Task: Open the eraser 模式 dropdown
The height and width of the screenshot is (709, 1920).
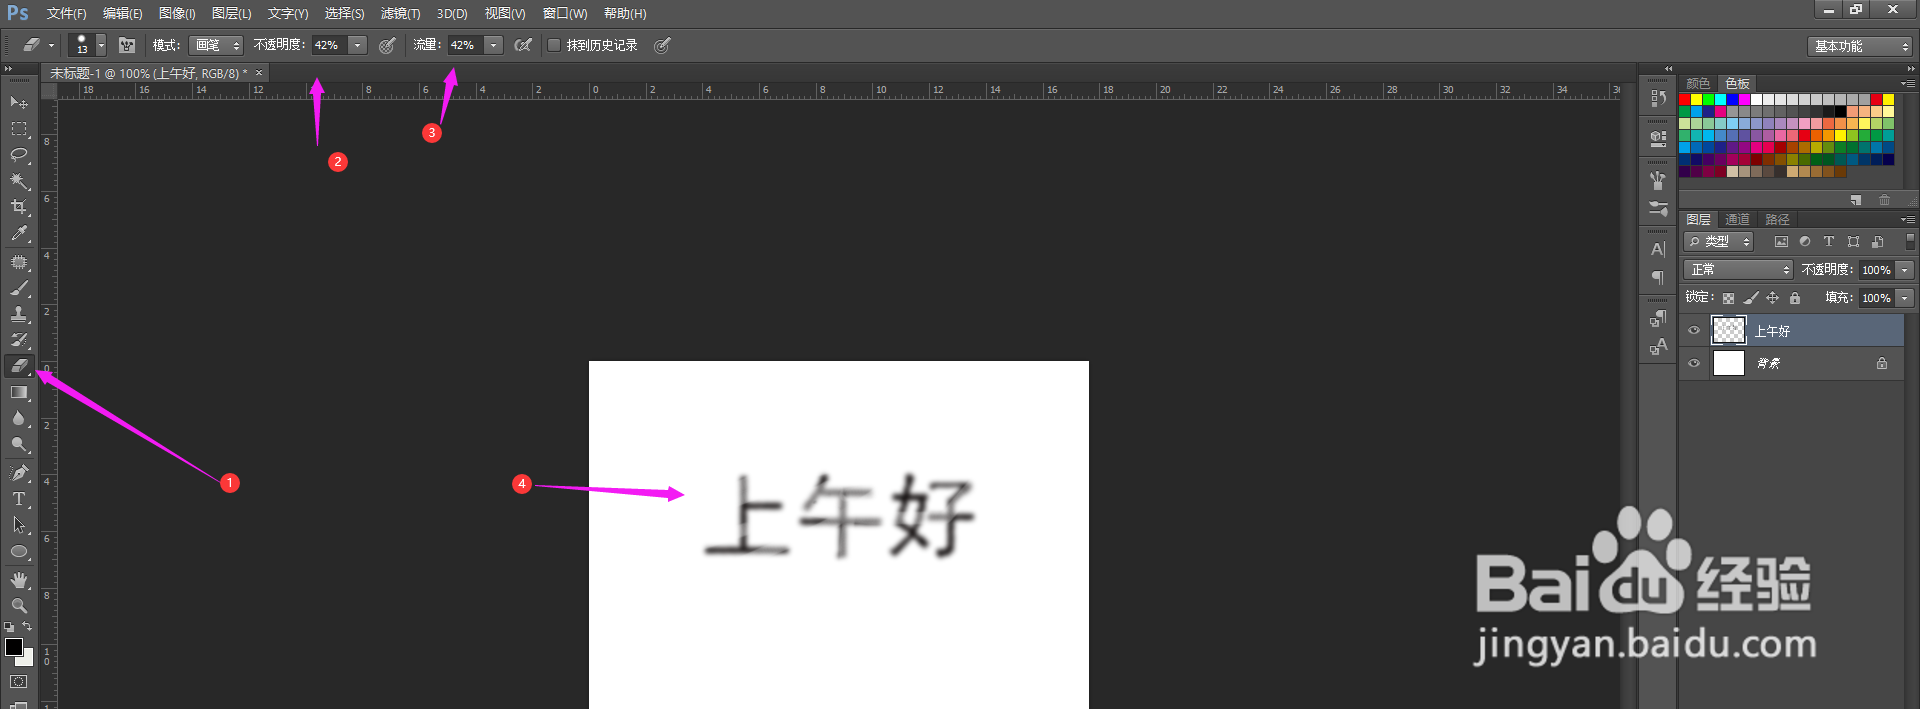Action: (217, 45)
